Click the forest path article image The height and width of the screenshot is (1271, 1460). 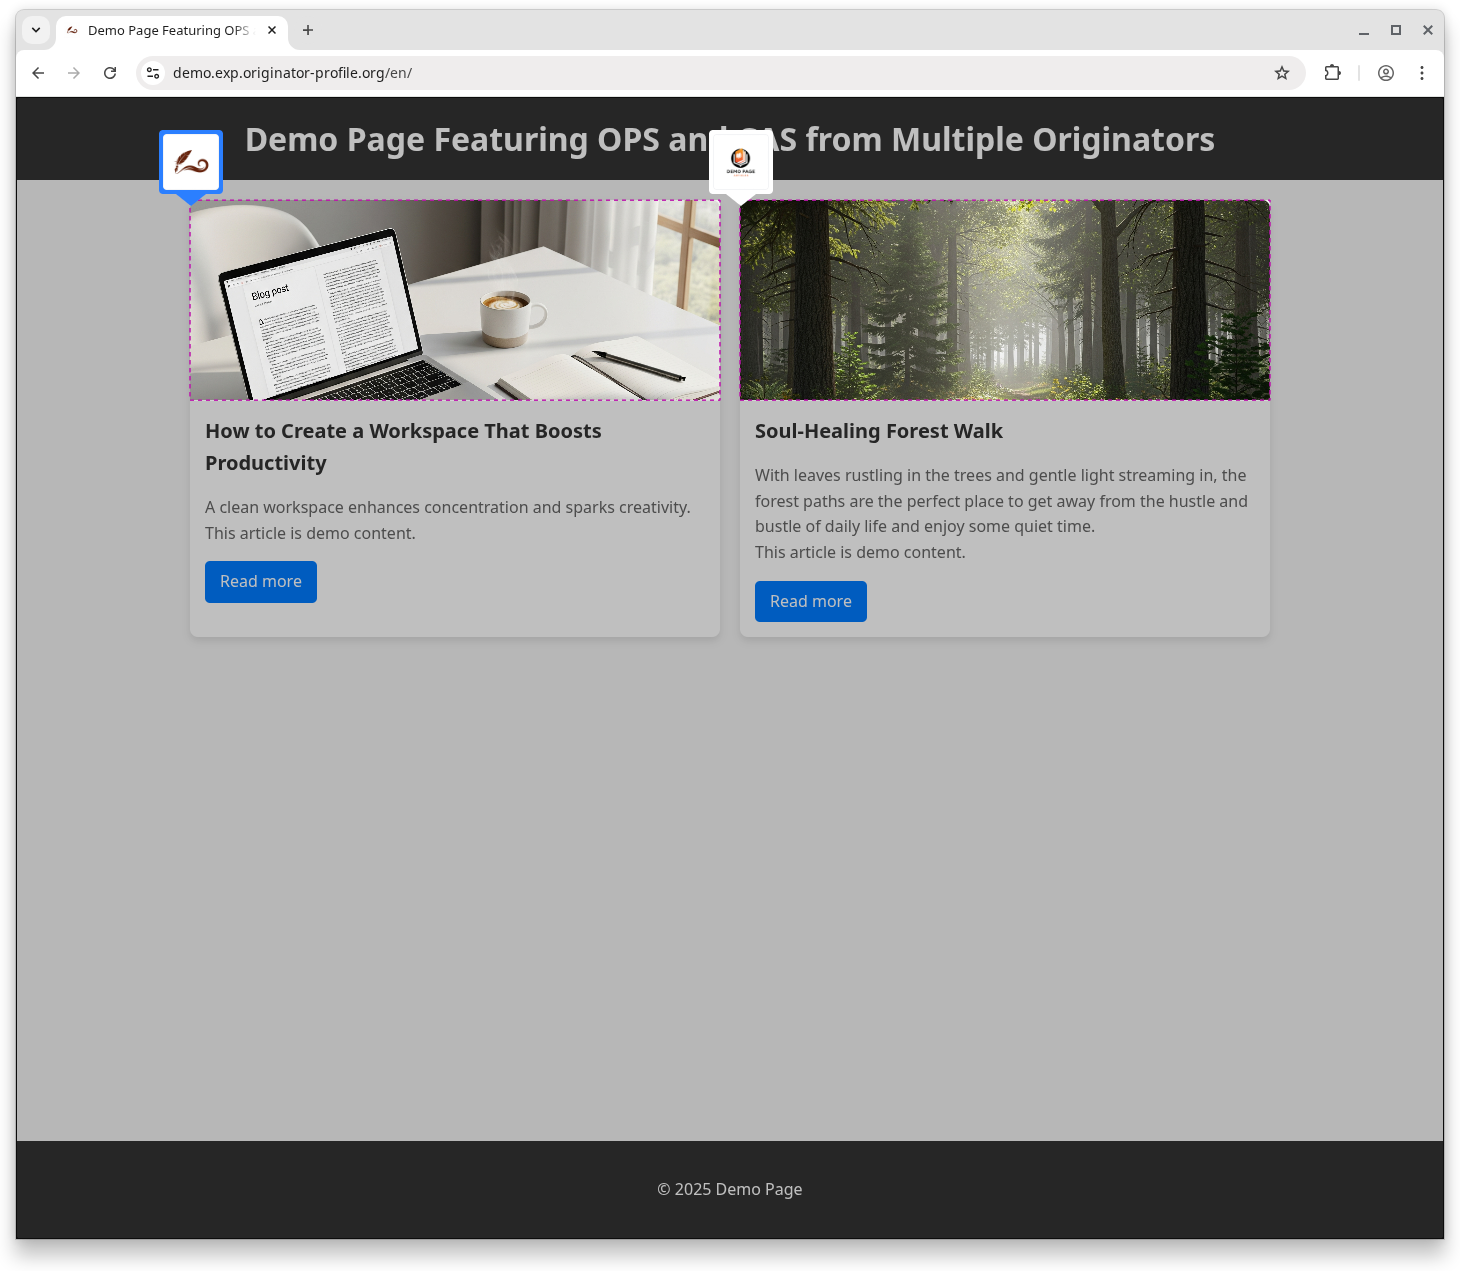1005,300
